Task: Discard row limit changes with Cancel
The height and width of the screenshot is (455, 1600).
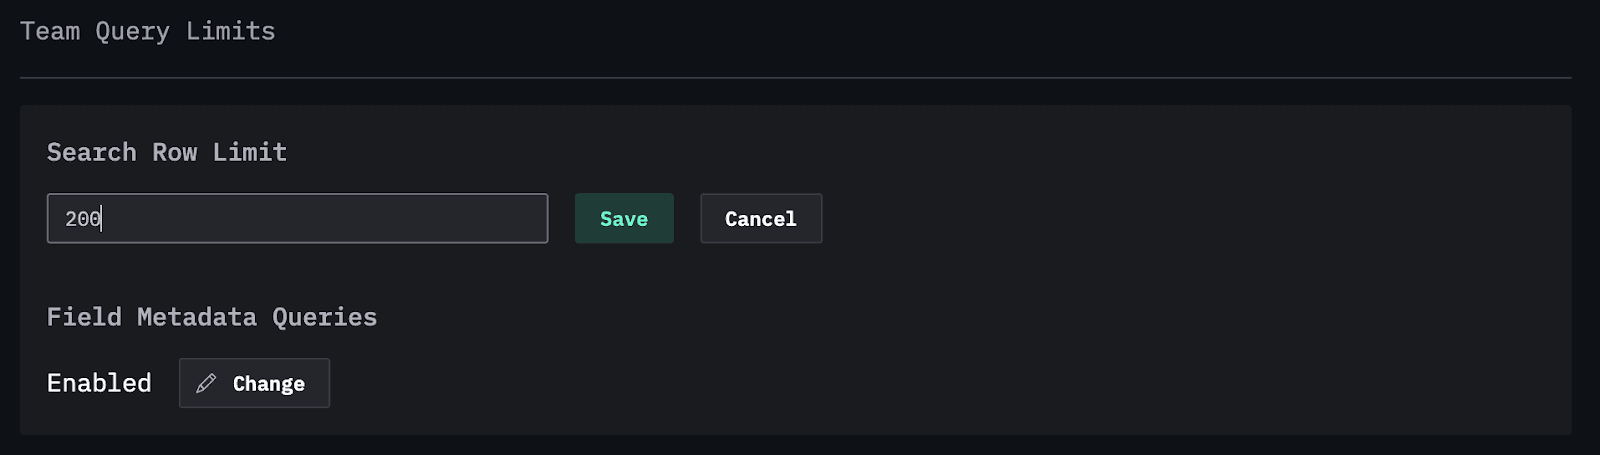Action: click(x=761, y=219)
